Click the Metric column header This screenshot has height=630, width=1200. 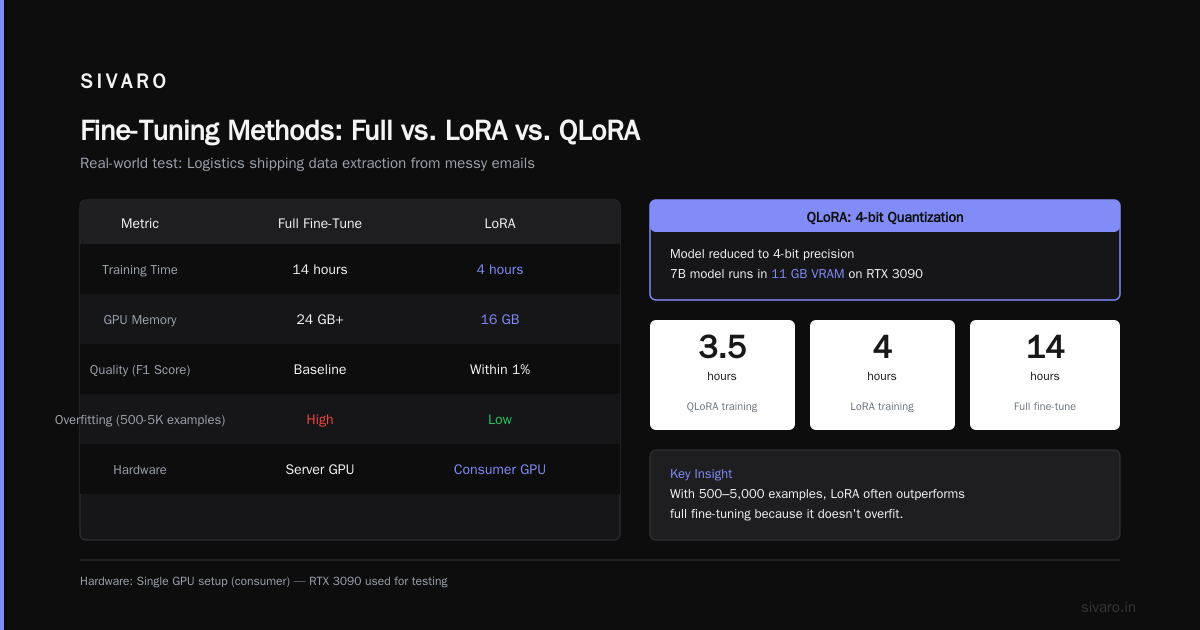point(140,224)
